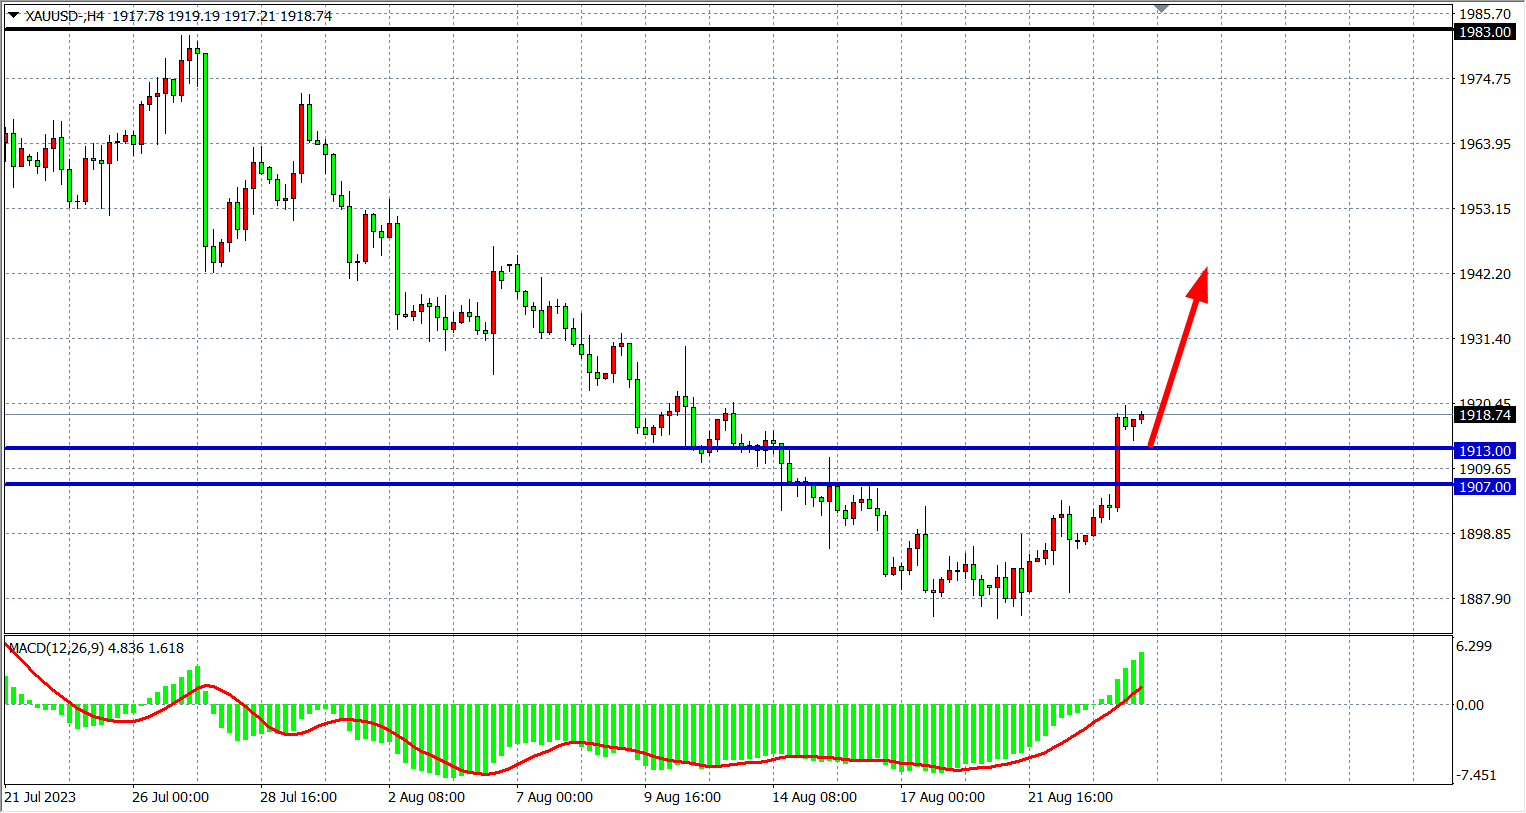Viewport: 1526px width, 813px height.
Task: Click the 0.00 MACD zero level label
Action: click(1470, 705)
